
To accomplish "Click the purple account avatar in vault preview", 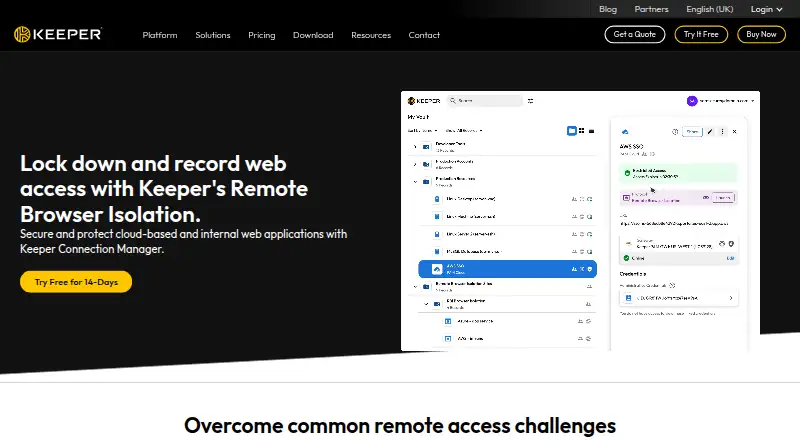I will (x=692, y=101).
